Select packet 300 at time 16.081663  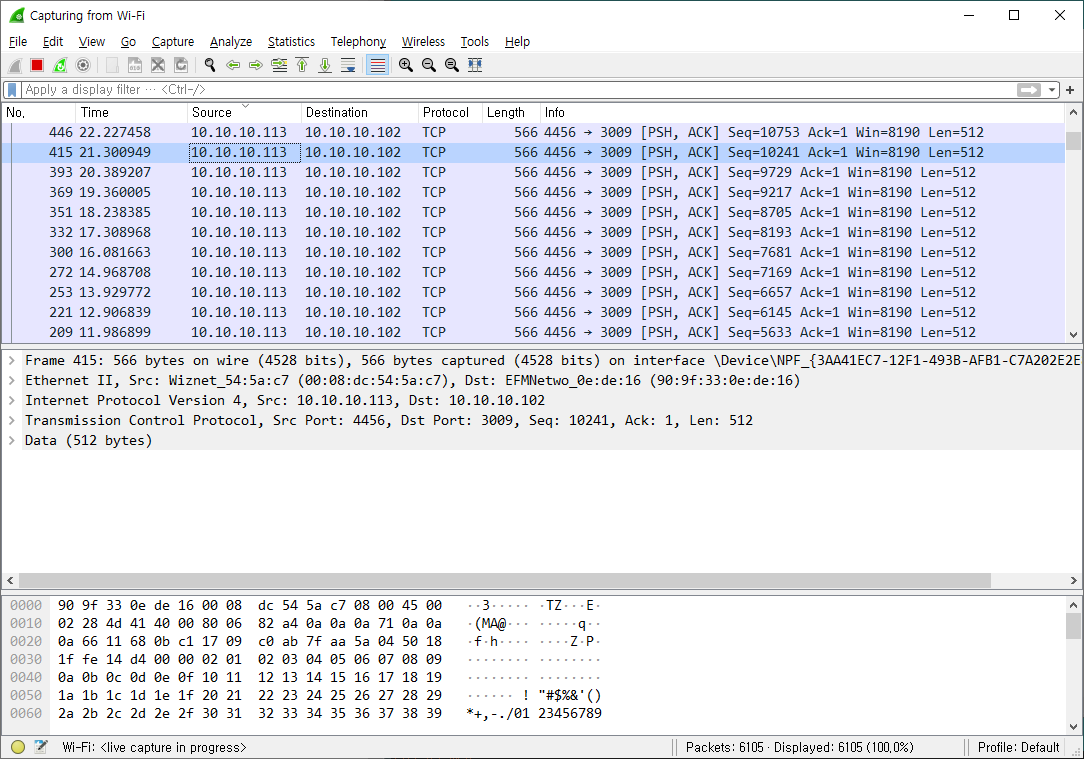(x=534, y=252)
